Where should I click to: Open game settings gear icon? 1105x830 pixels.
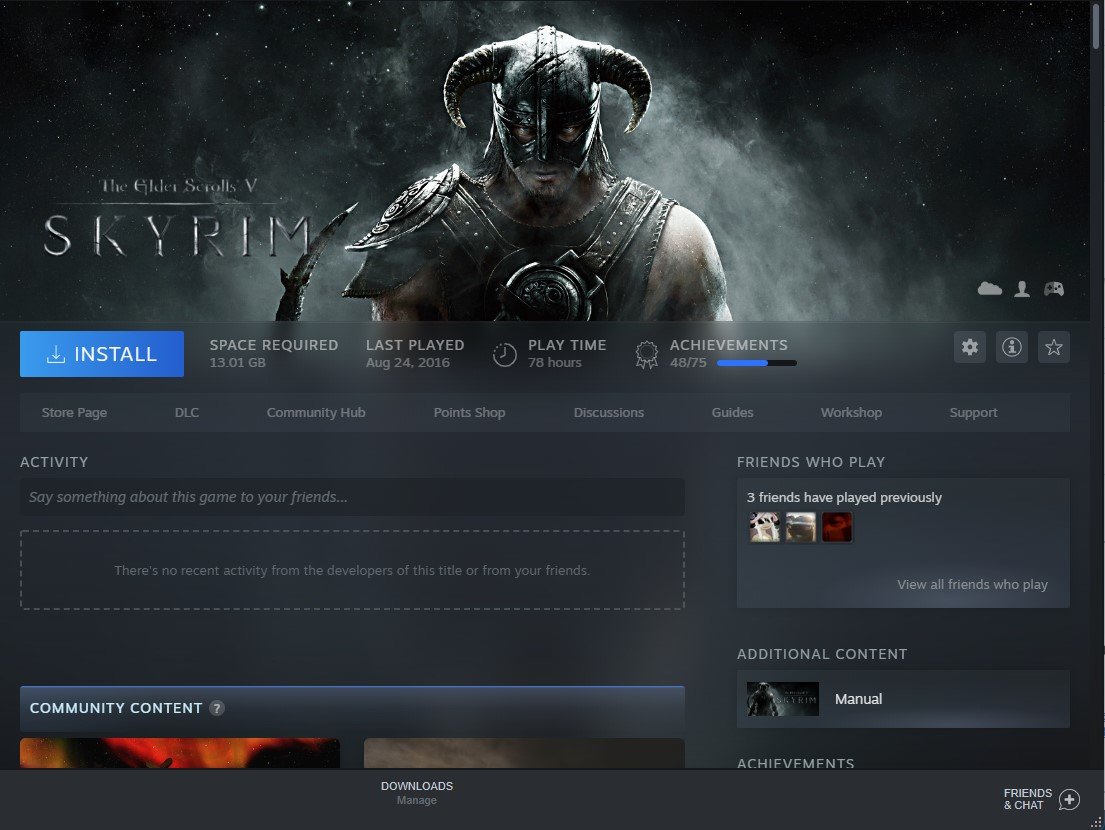coord(970,347)
